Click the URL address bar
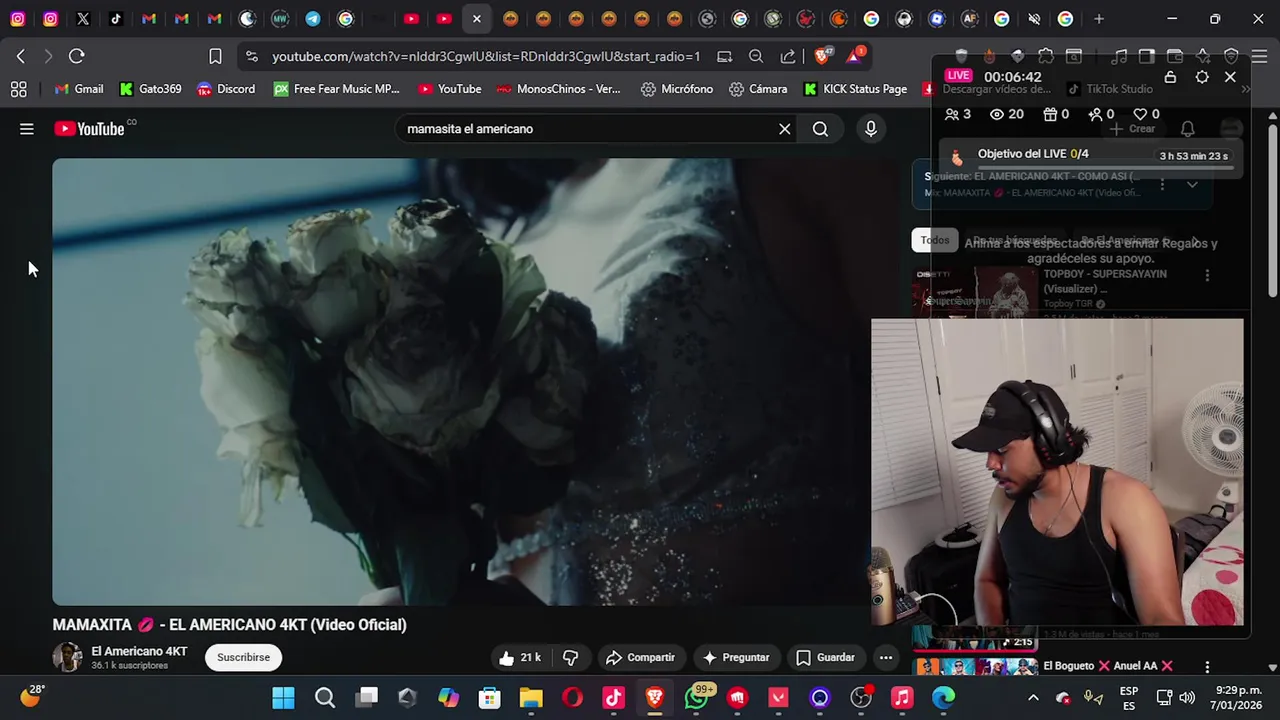The image size is (1280, 720). click(486, 56)
